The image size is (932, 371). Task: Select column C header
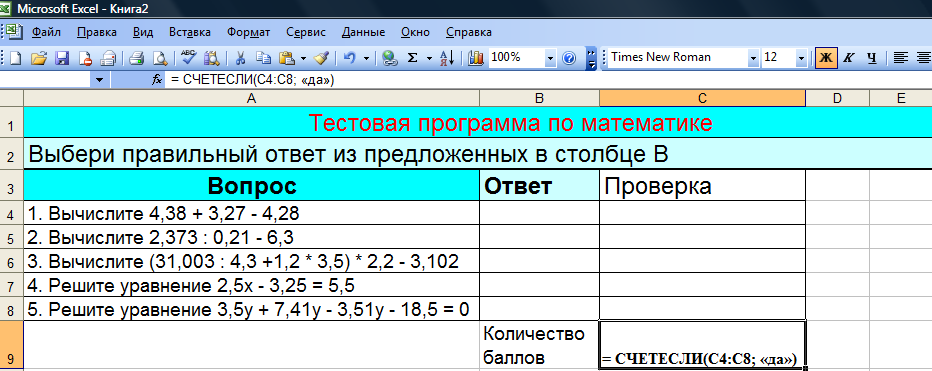[703, 98]
